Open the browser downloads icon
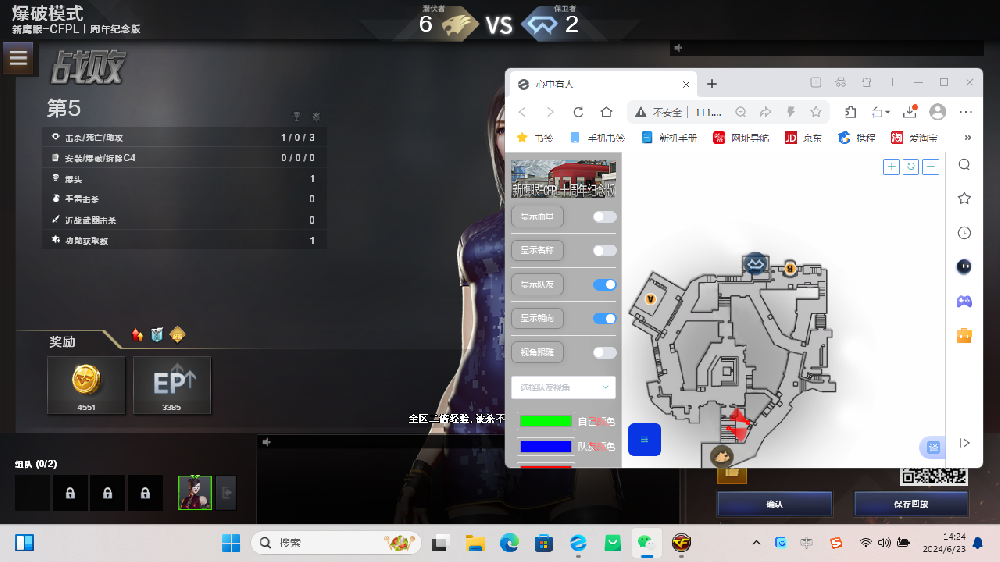 [x=909, y=112]
